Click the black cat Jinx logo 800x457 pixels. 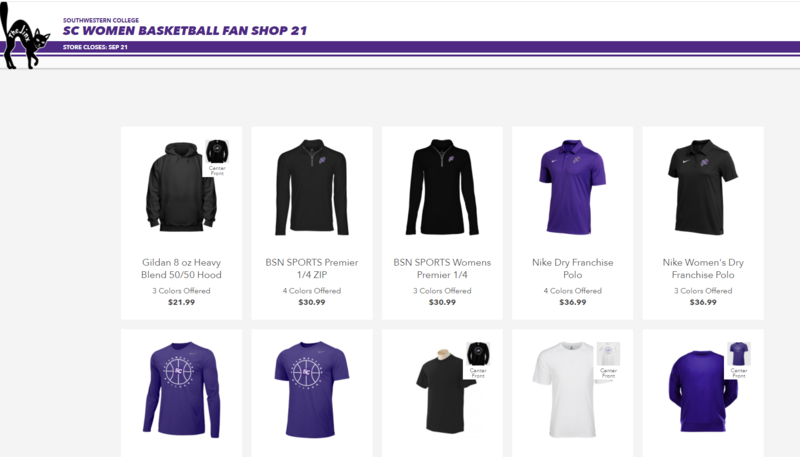(x=25, y=36)
